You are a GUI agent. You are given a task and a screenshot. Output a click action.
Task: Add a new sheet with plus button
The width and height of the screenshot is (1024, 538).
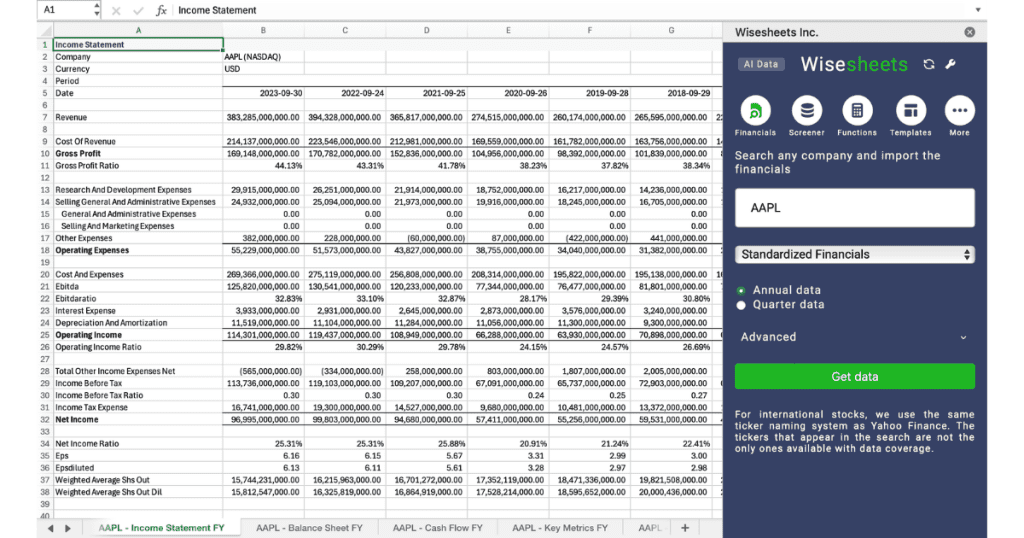[685, 527]
